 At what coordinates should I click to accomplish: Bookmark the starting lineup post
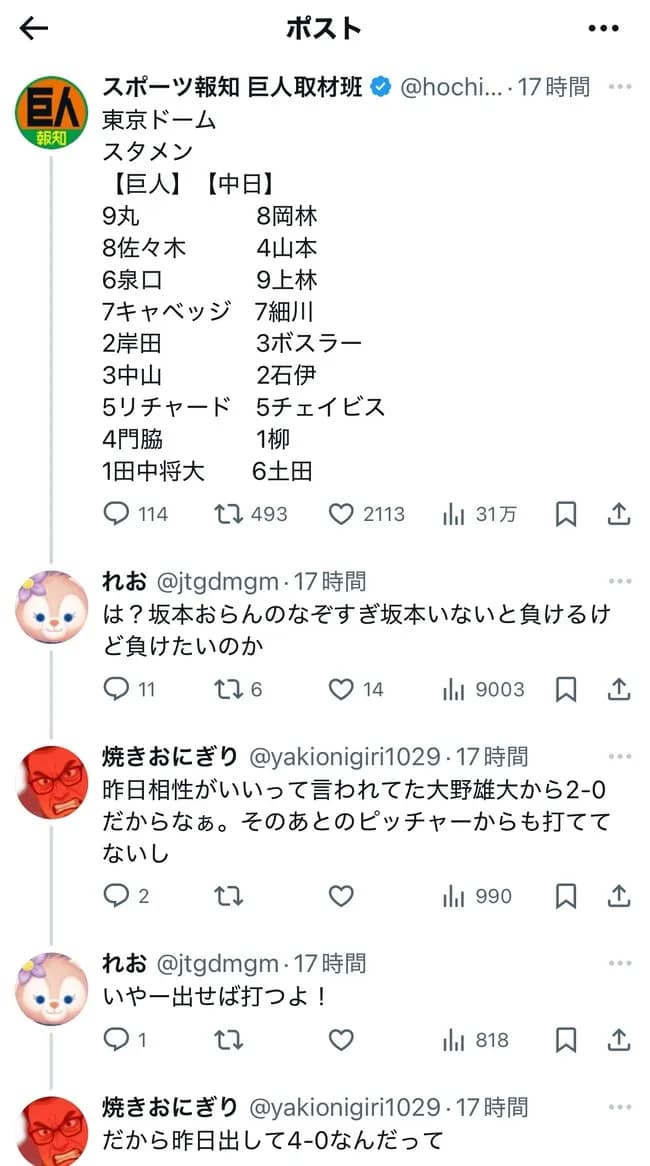(x=566, y=513)
